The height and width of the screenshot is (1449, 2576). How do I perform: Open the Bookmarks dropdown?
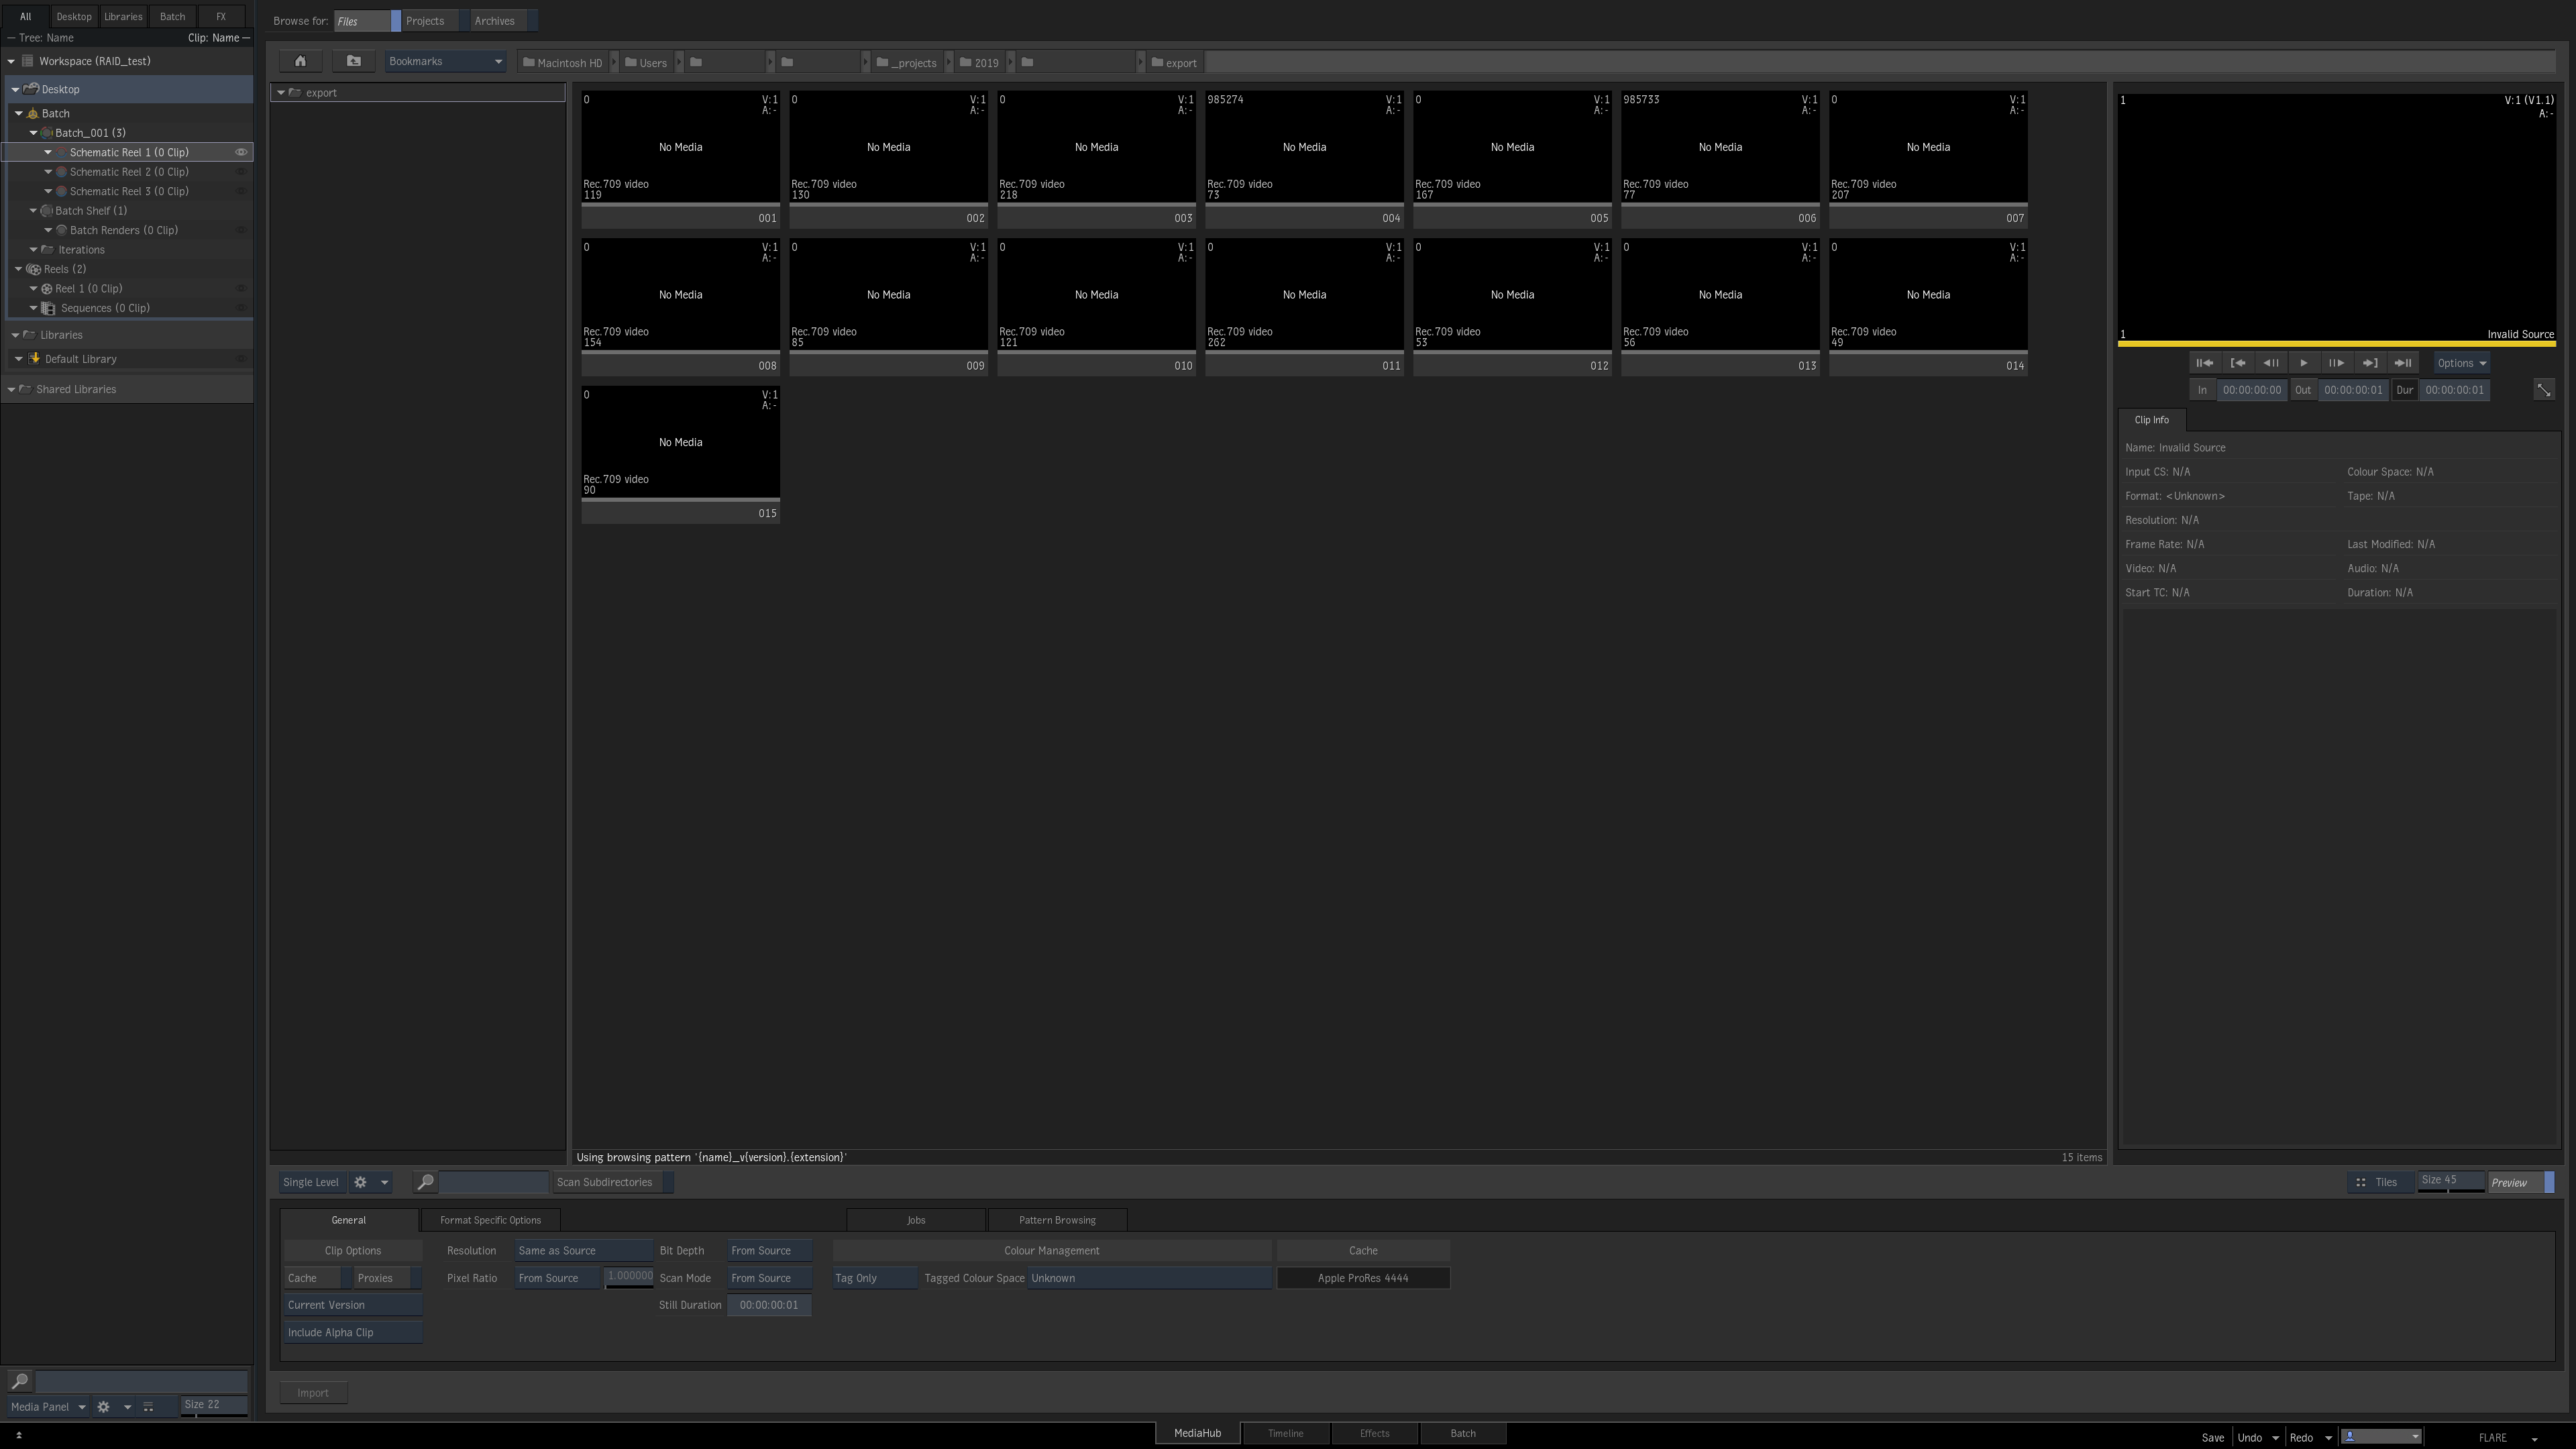coord(445,61)
